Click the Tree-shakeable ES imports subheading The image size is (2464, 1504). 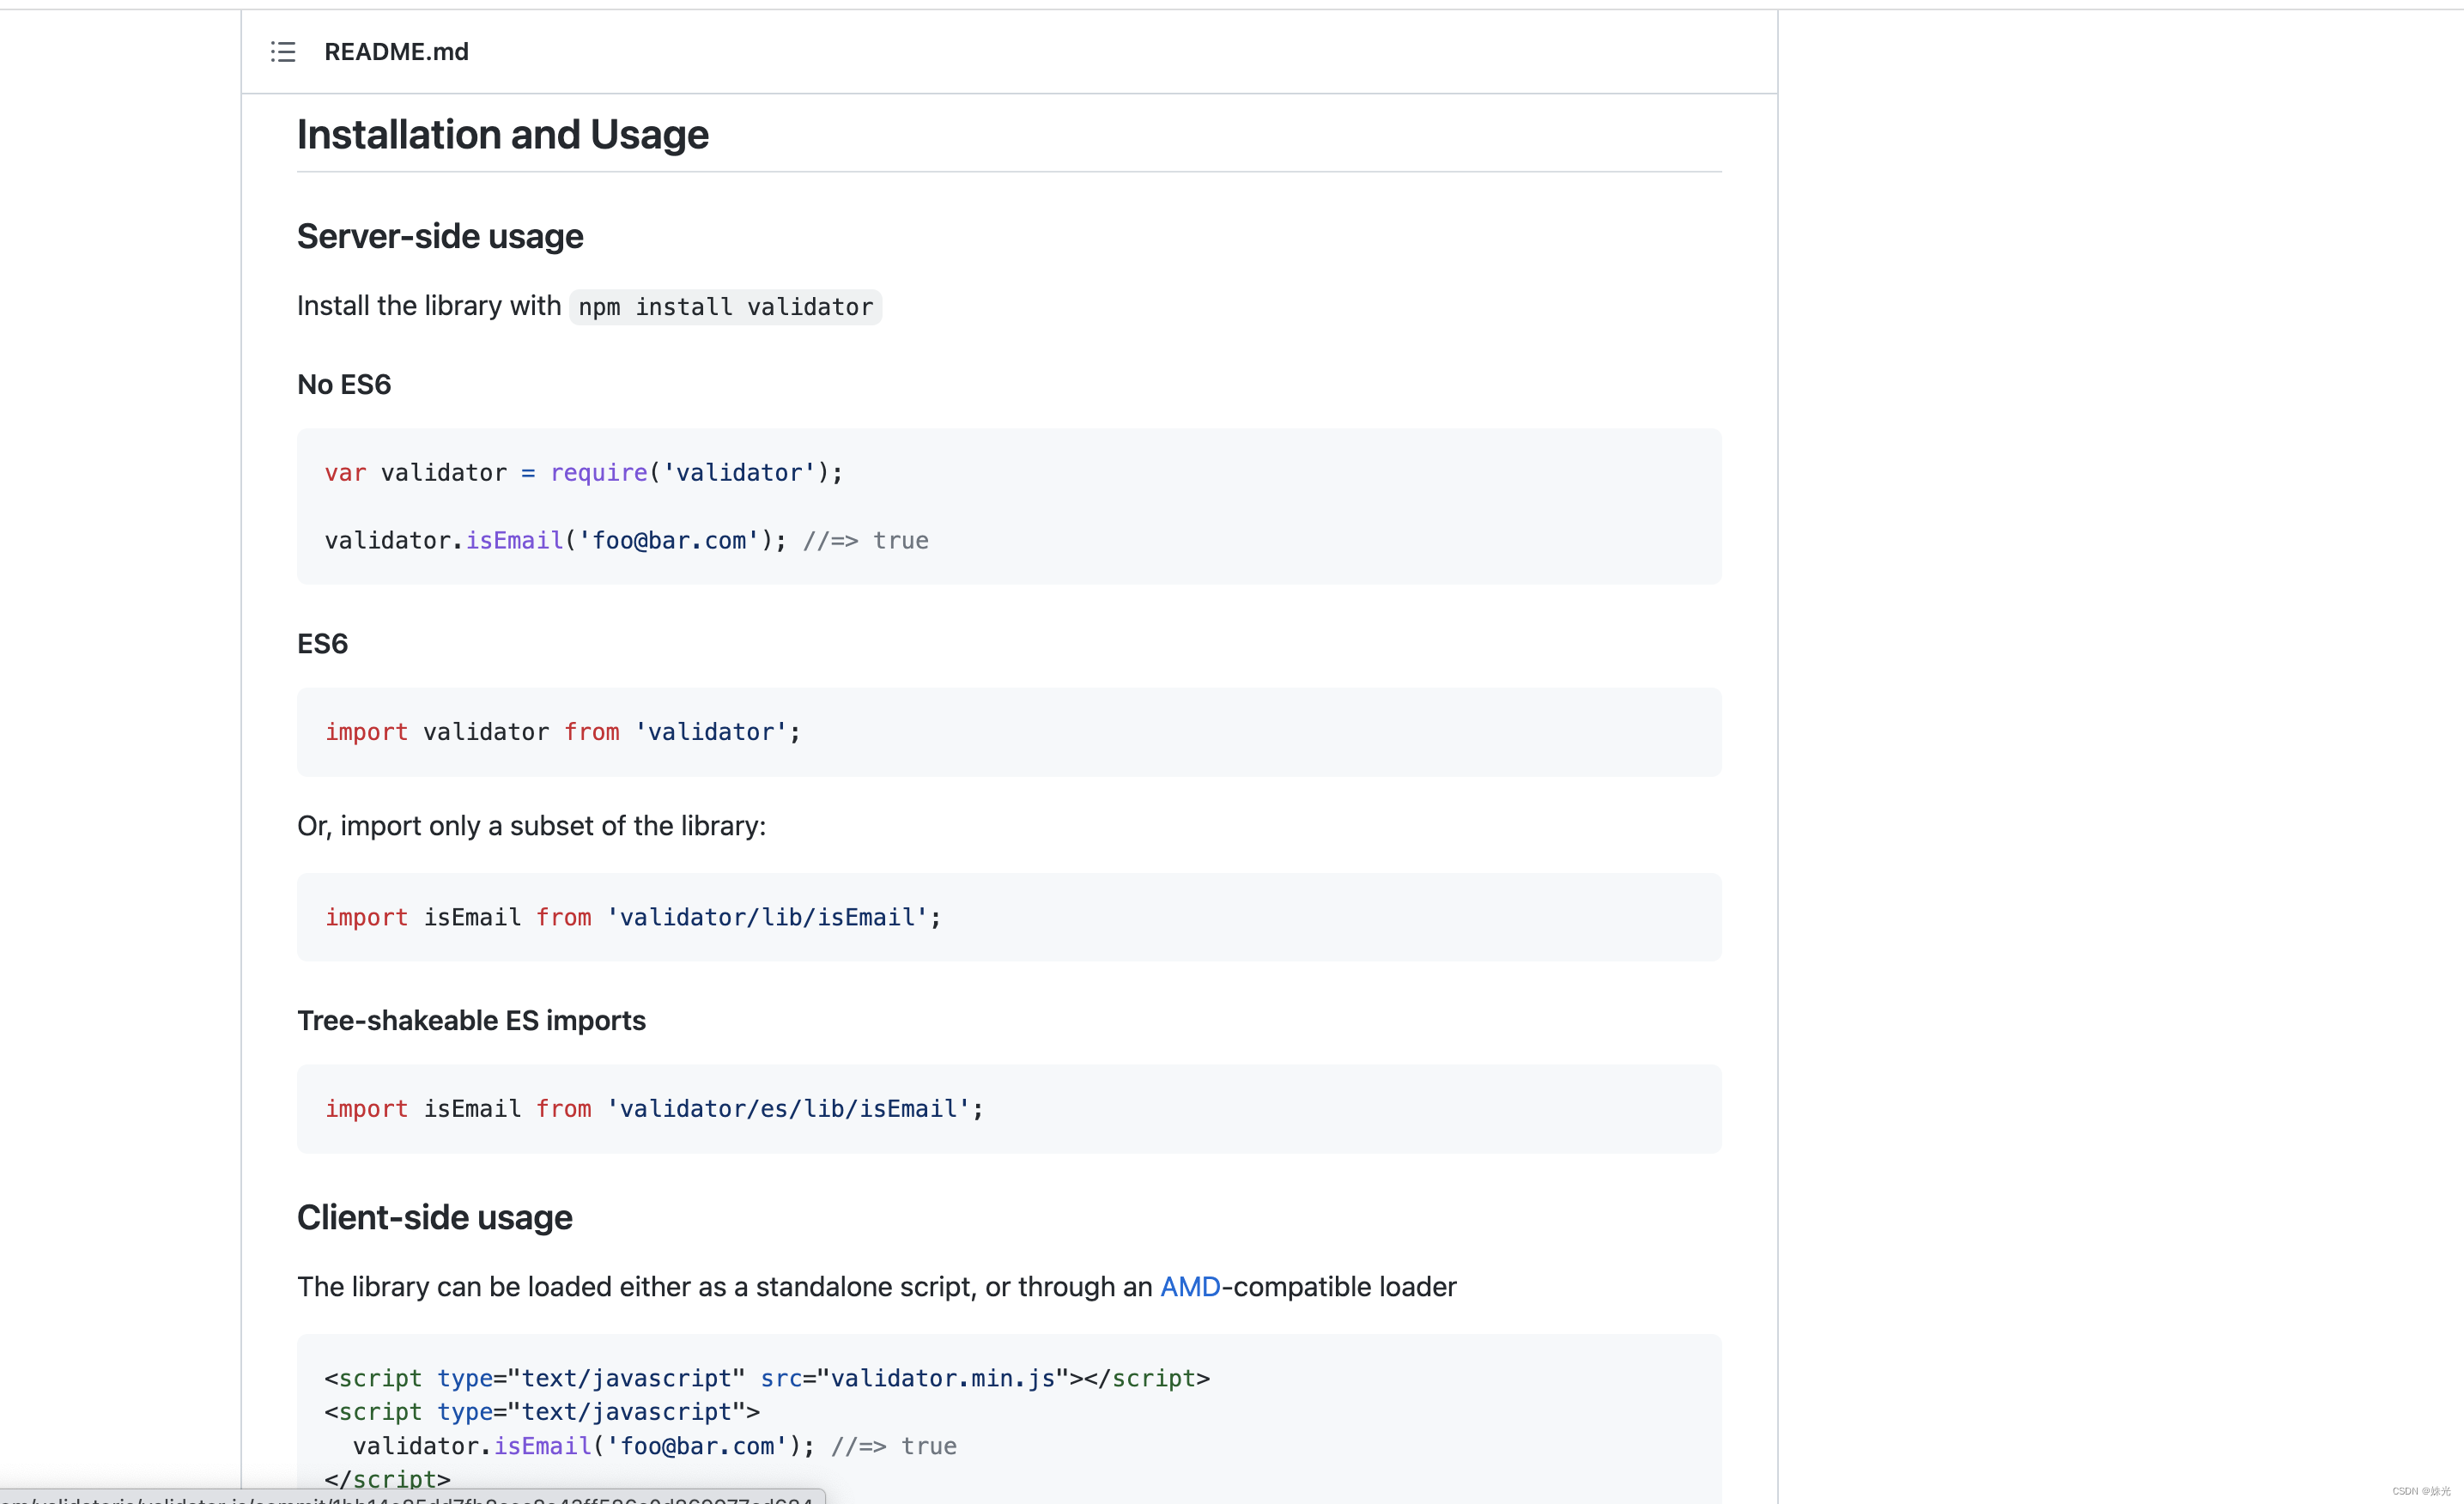[x=471, y=1021]
